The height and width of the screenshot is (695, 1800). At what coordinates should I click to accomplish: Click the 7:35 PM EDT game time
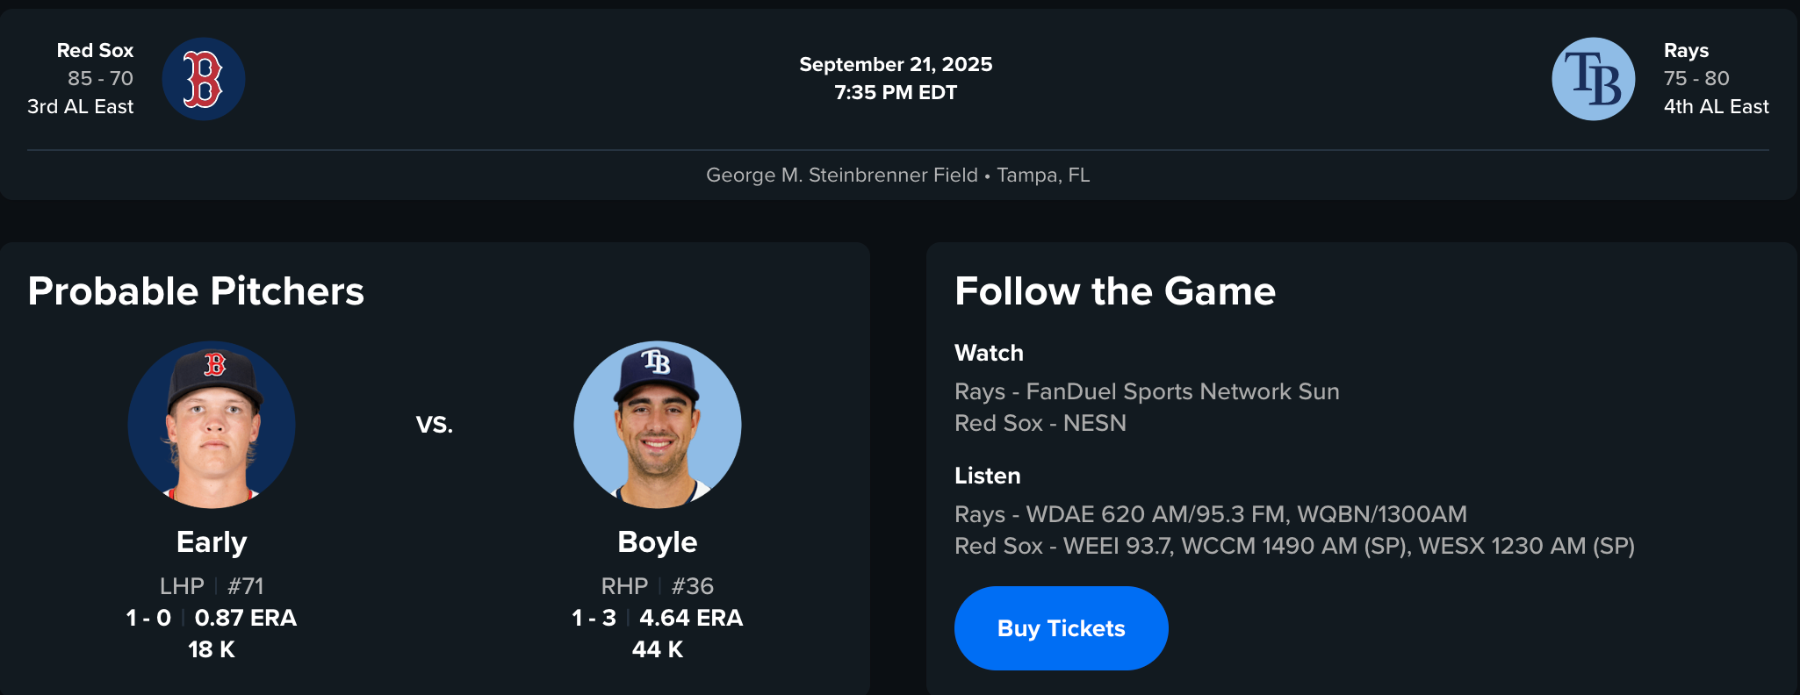tap(896, 92)
